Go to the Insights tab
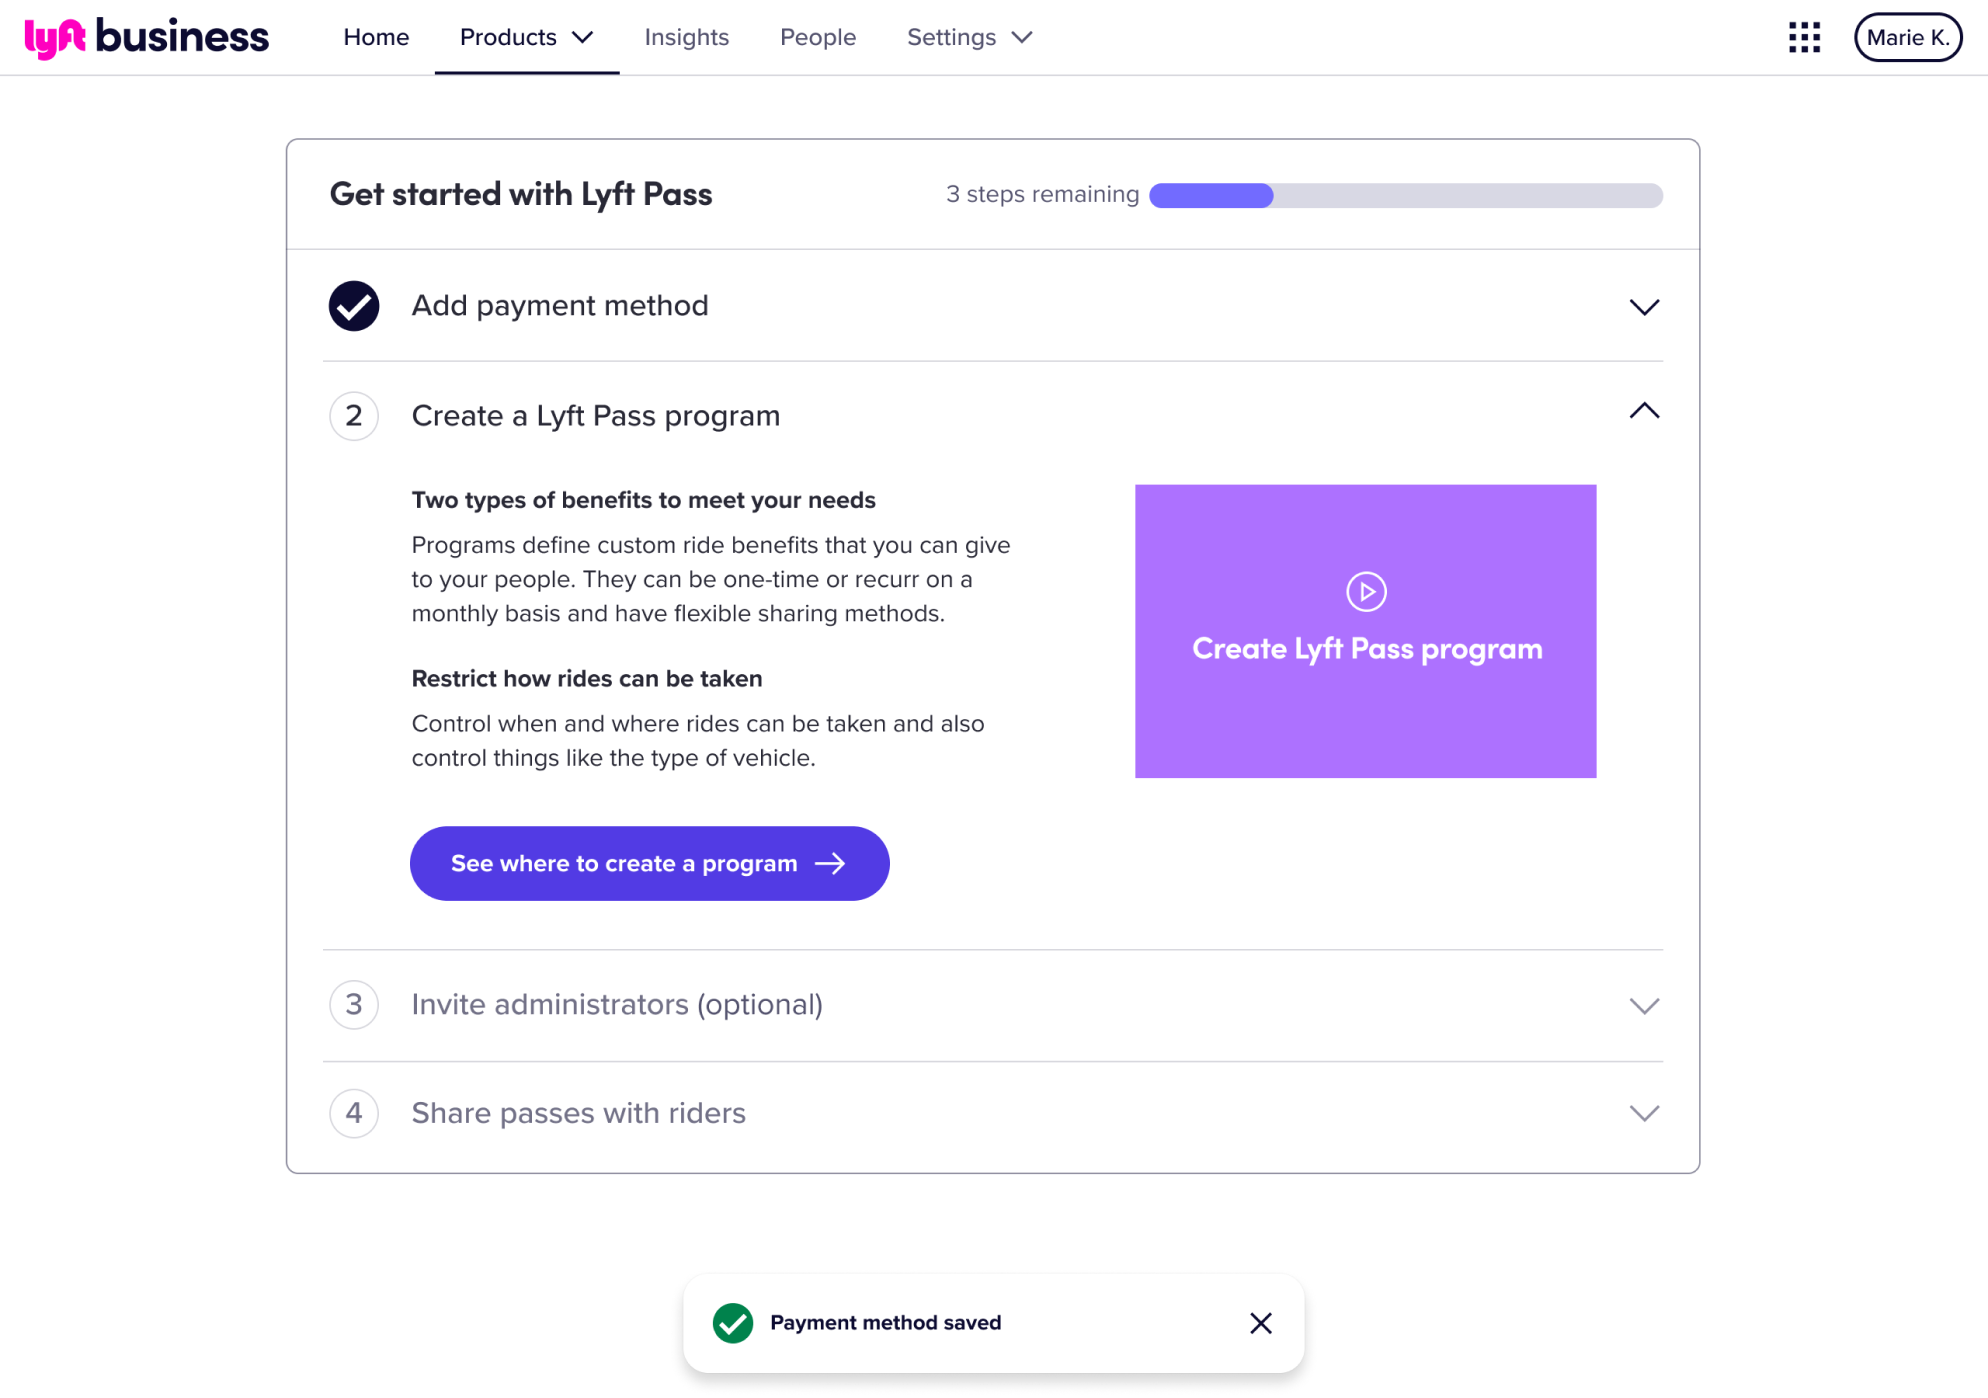 pos(686,38)
